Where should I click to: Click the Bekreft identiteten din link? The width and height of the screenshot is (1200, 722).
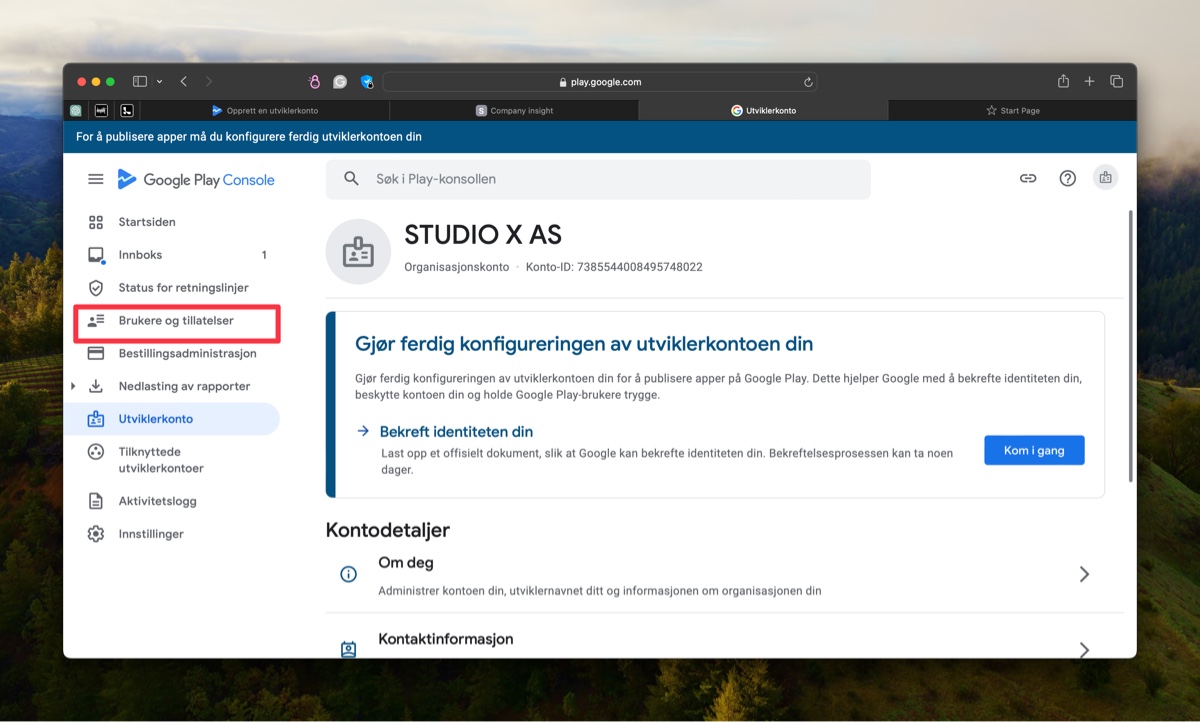[x=456, y=432]
